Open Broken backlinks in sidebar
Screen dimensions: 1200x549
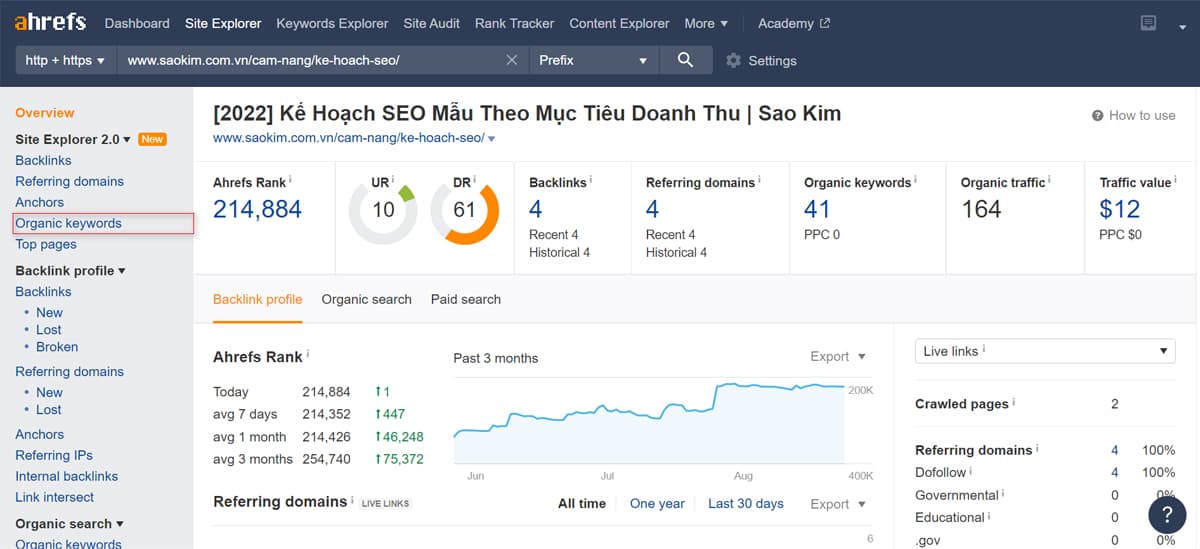(x=57, y=347)
